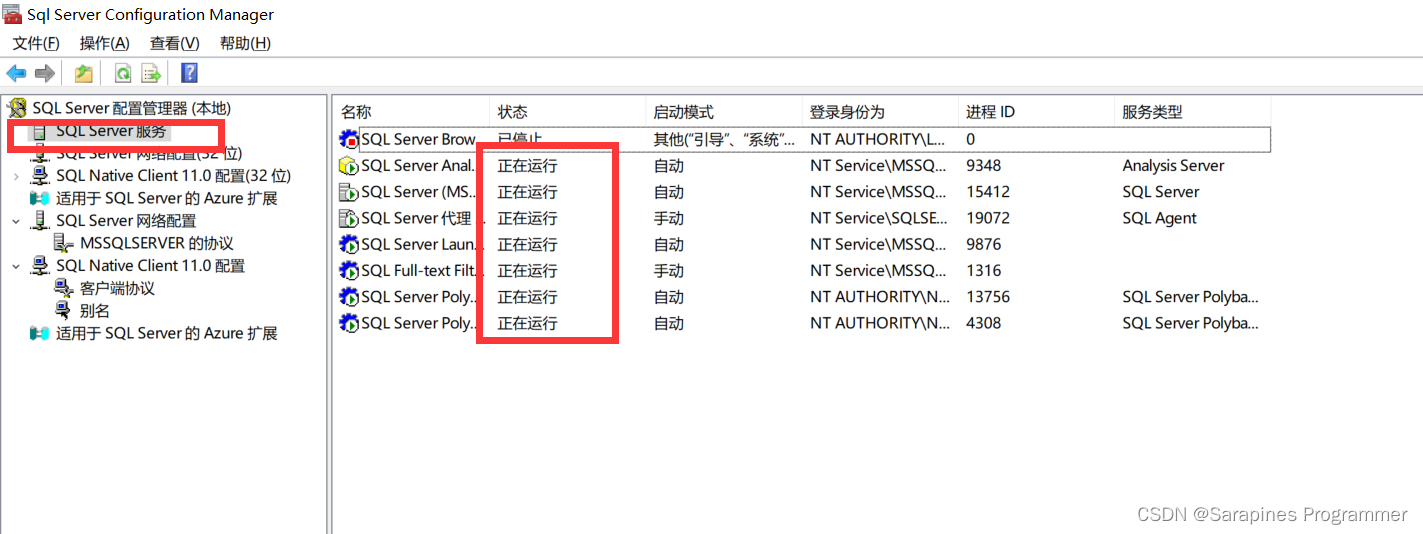Viewport: 1423px width, 534px height.
Task: Click the SQL Agent service type cell
Action: (1159, 218)
